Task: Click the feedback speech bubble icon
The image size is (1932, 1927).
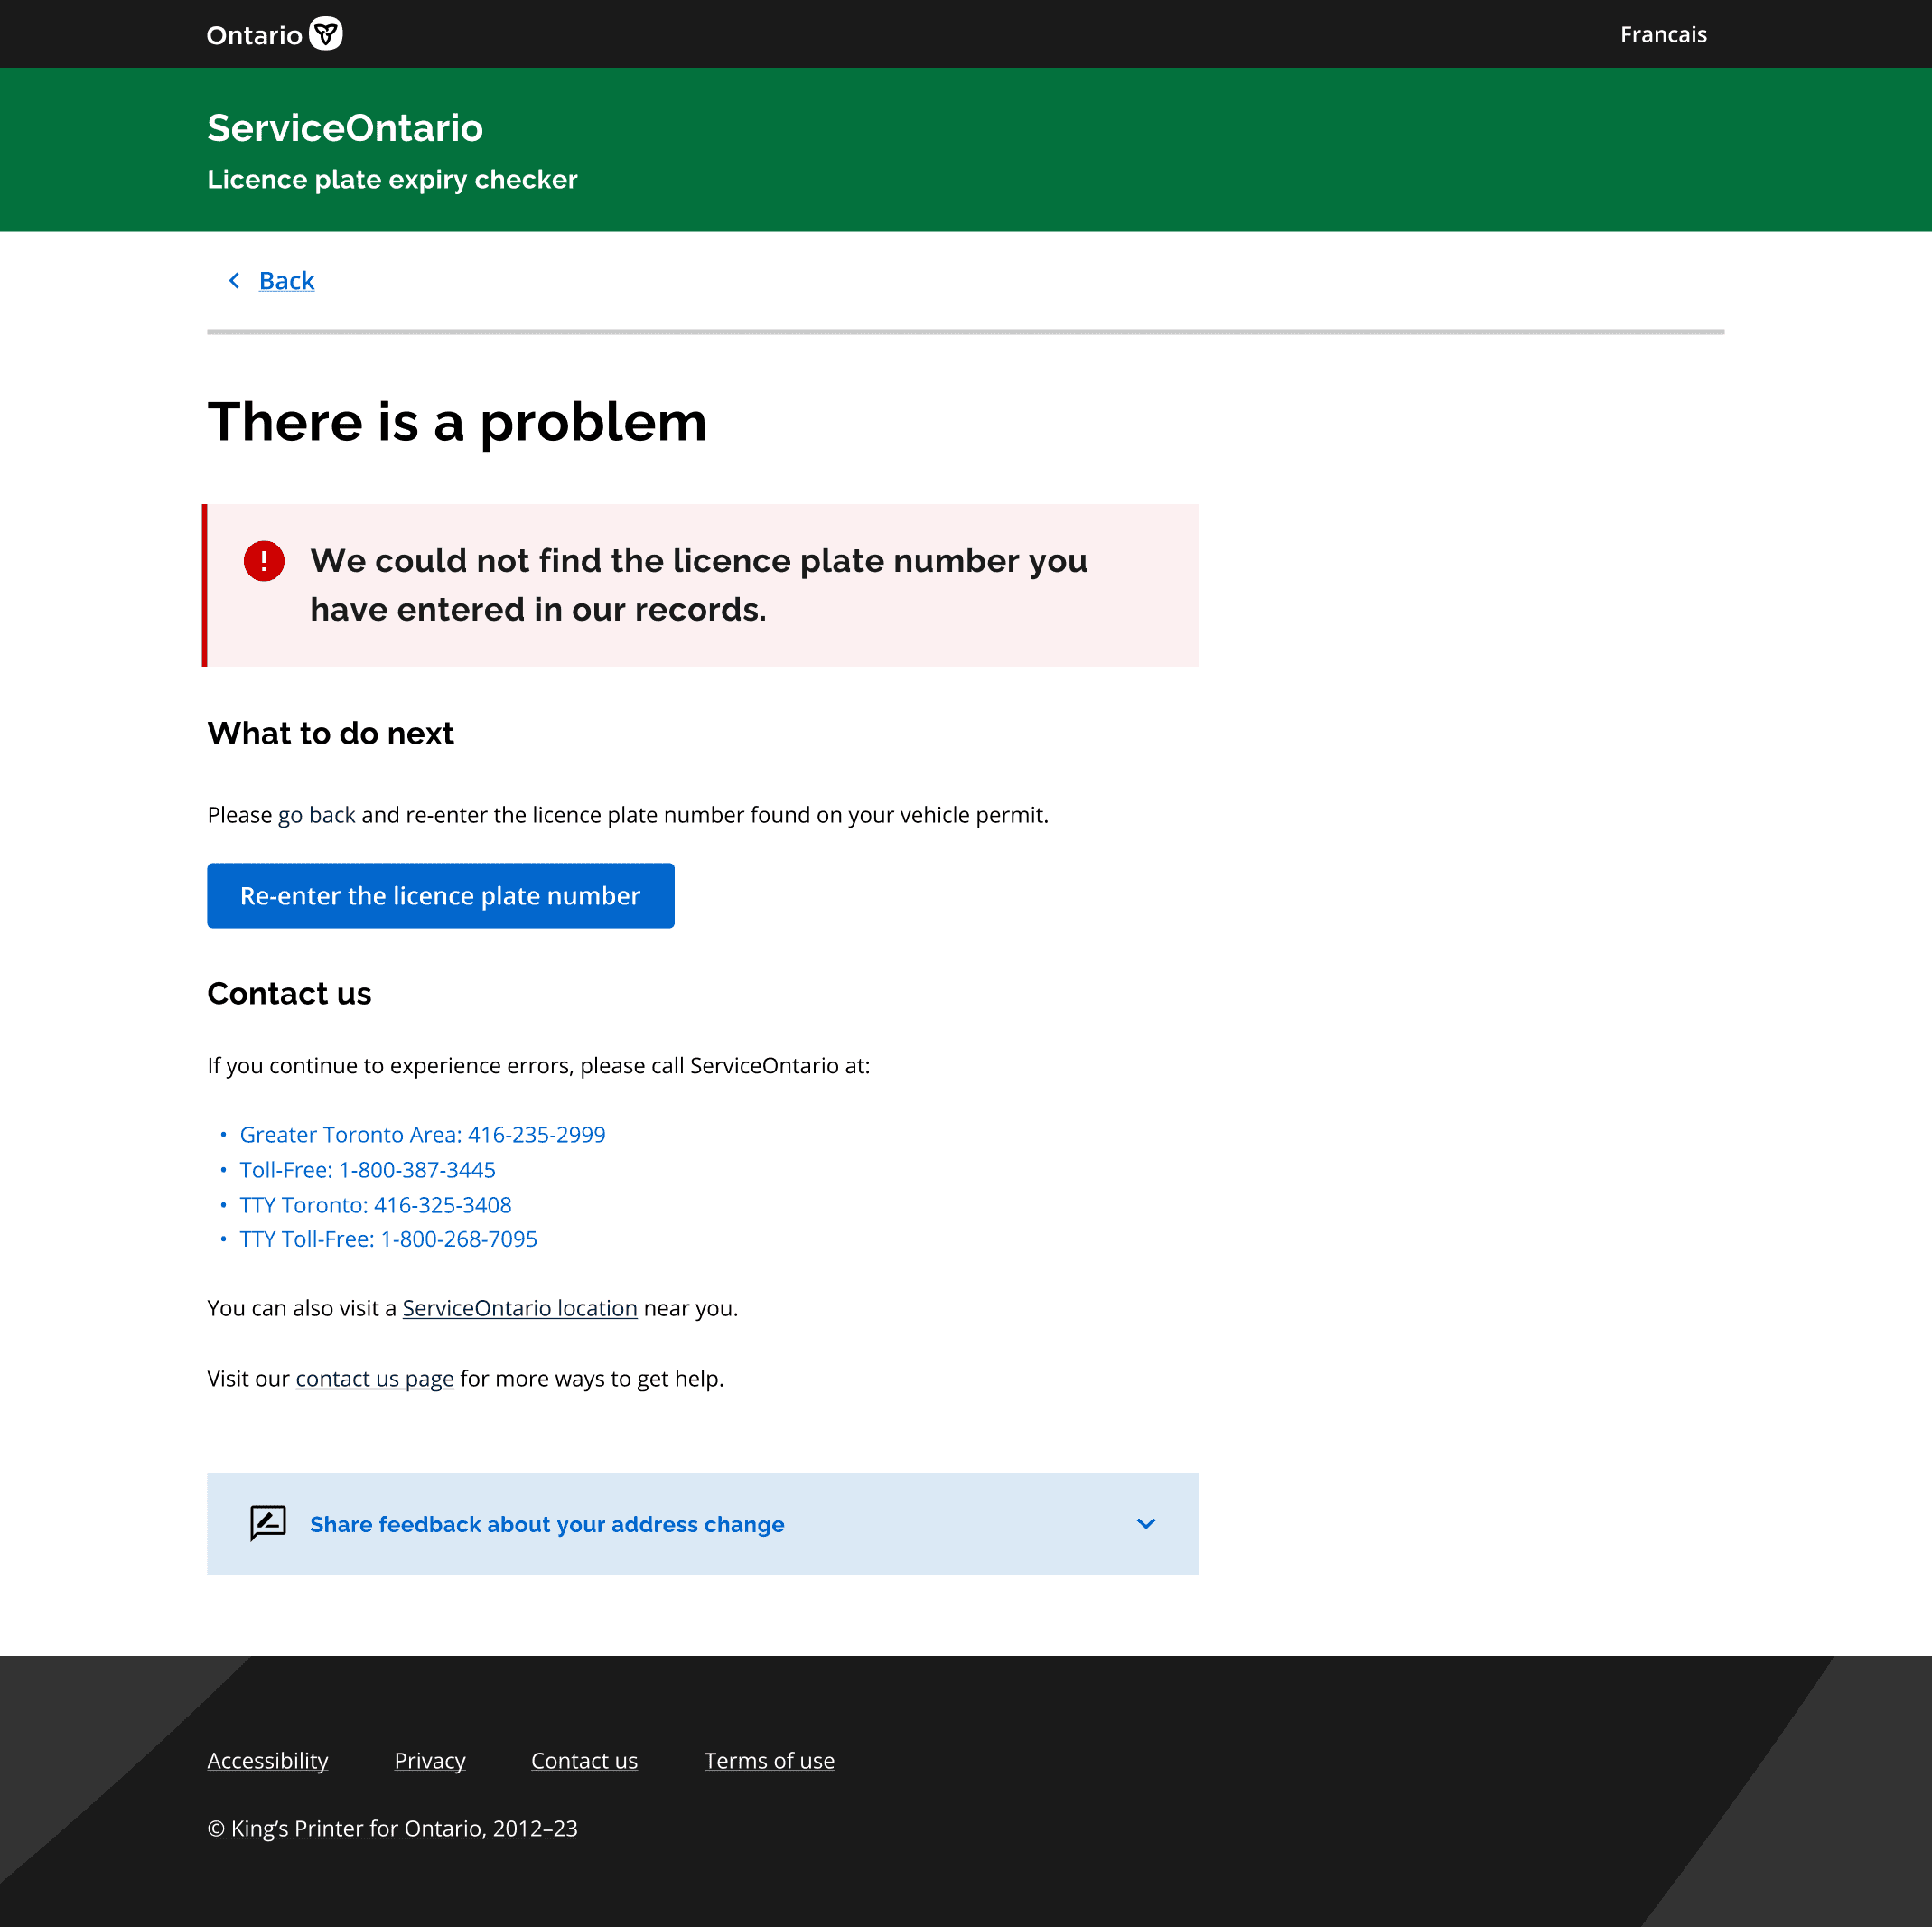Action: tap(268, 1523)
